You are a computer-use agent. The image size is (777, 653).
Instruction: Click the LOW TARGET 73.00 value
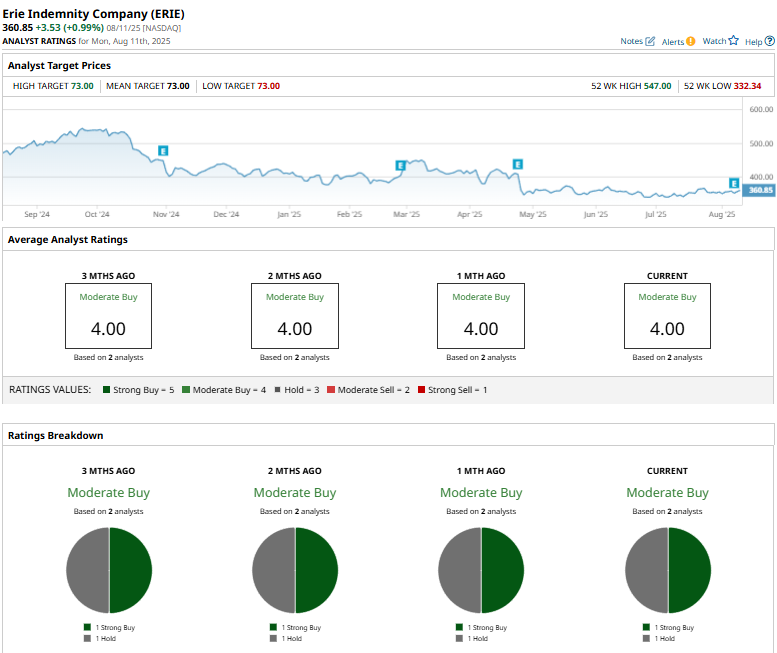click(269, 86)
